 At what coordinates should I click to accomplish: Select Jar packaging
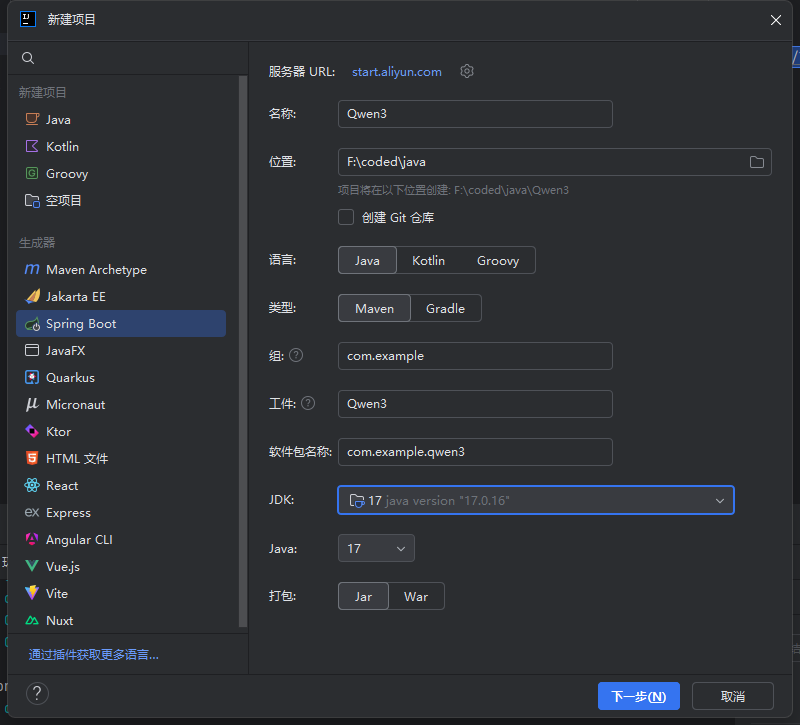363,596
